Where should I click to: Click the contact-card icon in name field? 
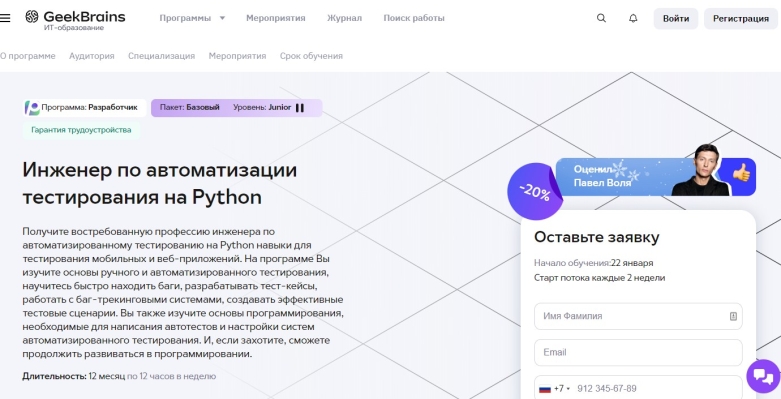(733, 316)
